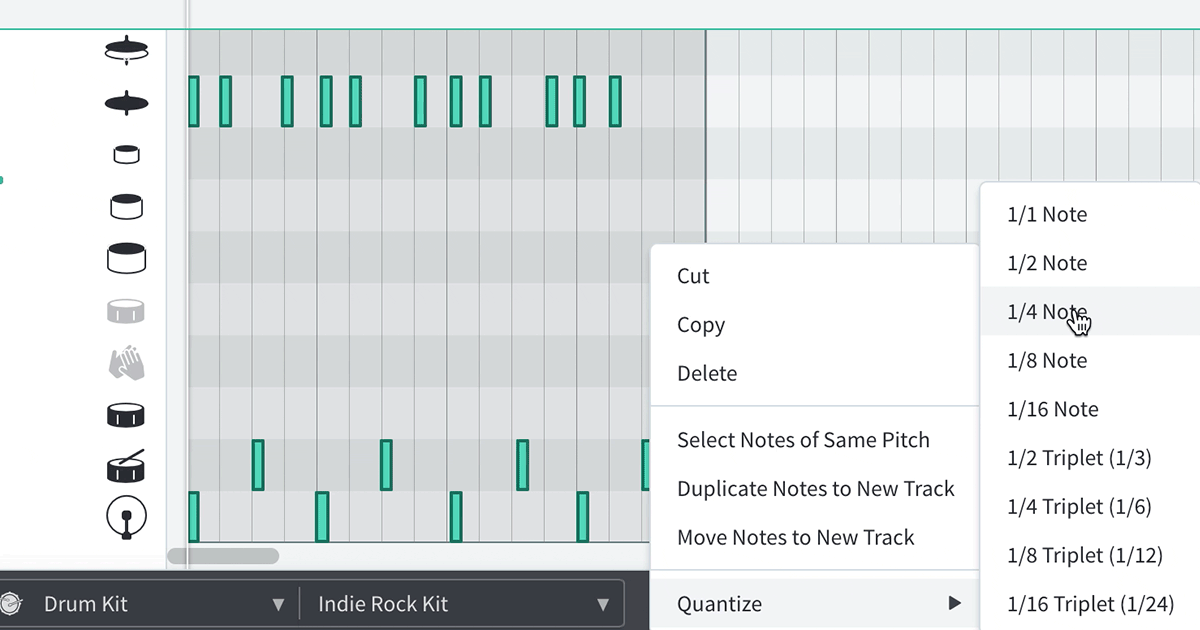This screenshot has height=630, width=1200.
Task: Click Select Notes of Same Pitch
Action: pyautogui.click(x=803, y=440)
